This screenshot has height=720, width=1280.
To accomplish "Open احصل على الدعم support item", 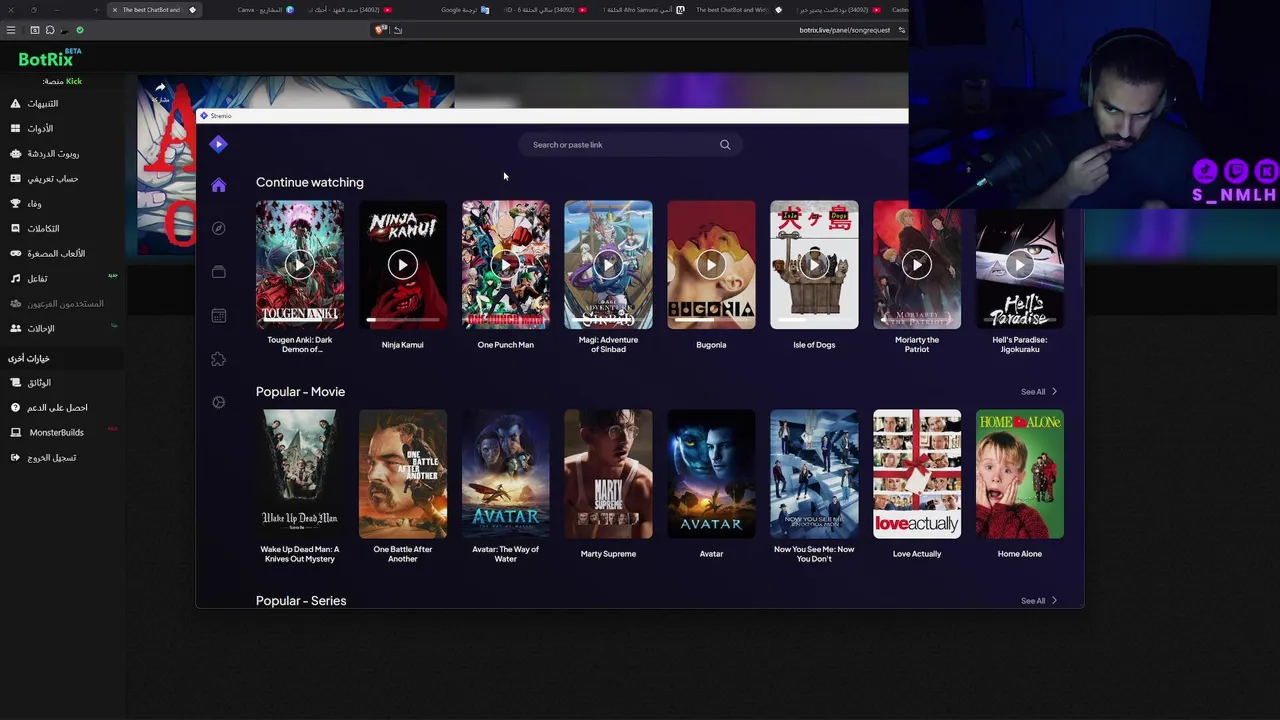I will click(48, 408).
